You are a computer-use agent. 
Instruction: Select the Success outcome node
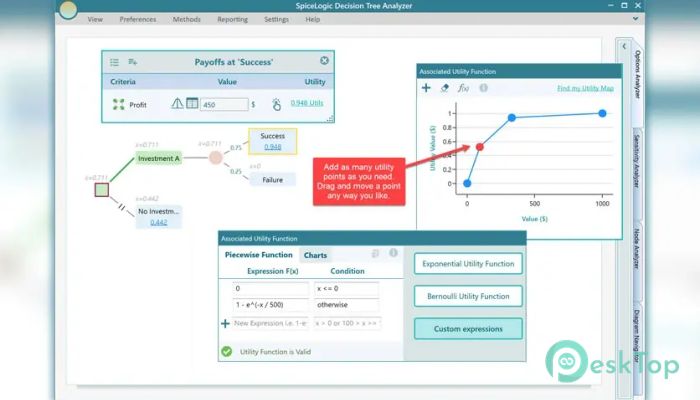[272, 141]
